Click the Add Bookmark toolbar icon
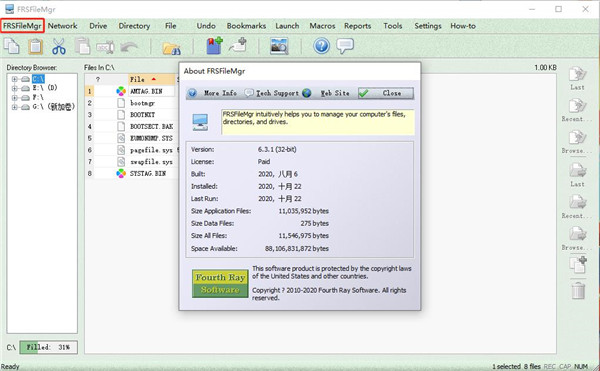Viewport: 600px width, 371px height. coord(215,46)
